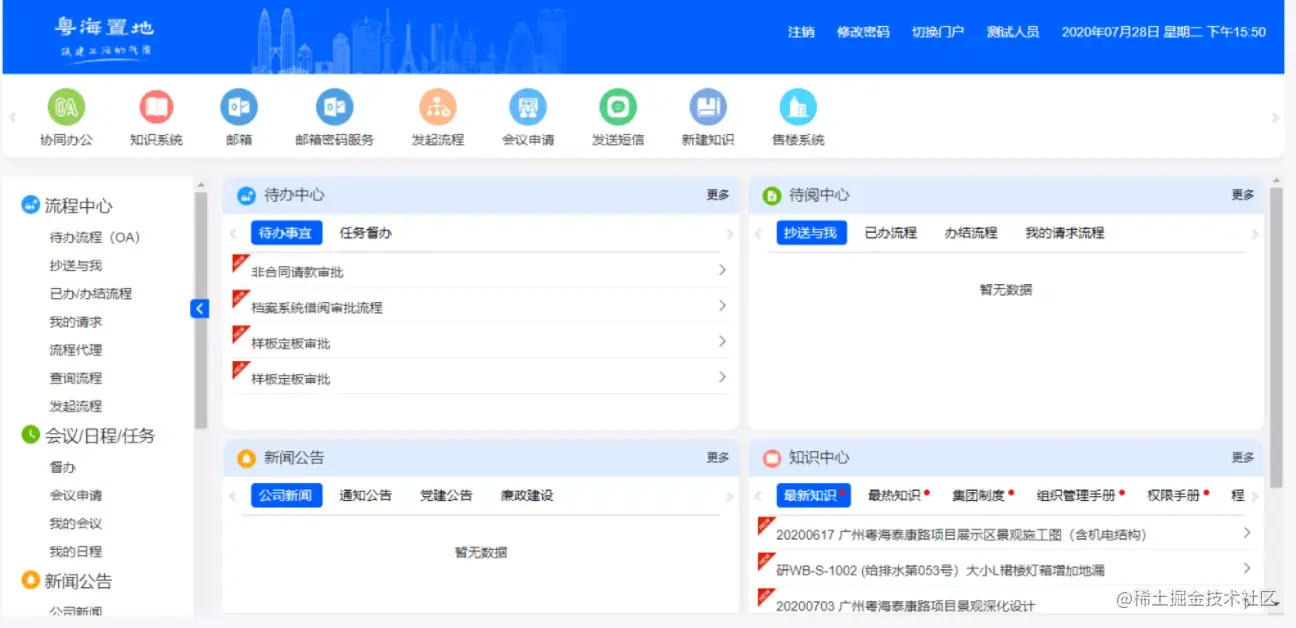Screen dimensions: 1296x628
Task: Switch to the 办结流程 tab
Action: (x=971, y=233)
